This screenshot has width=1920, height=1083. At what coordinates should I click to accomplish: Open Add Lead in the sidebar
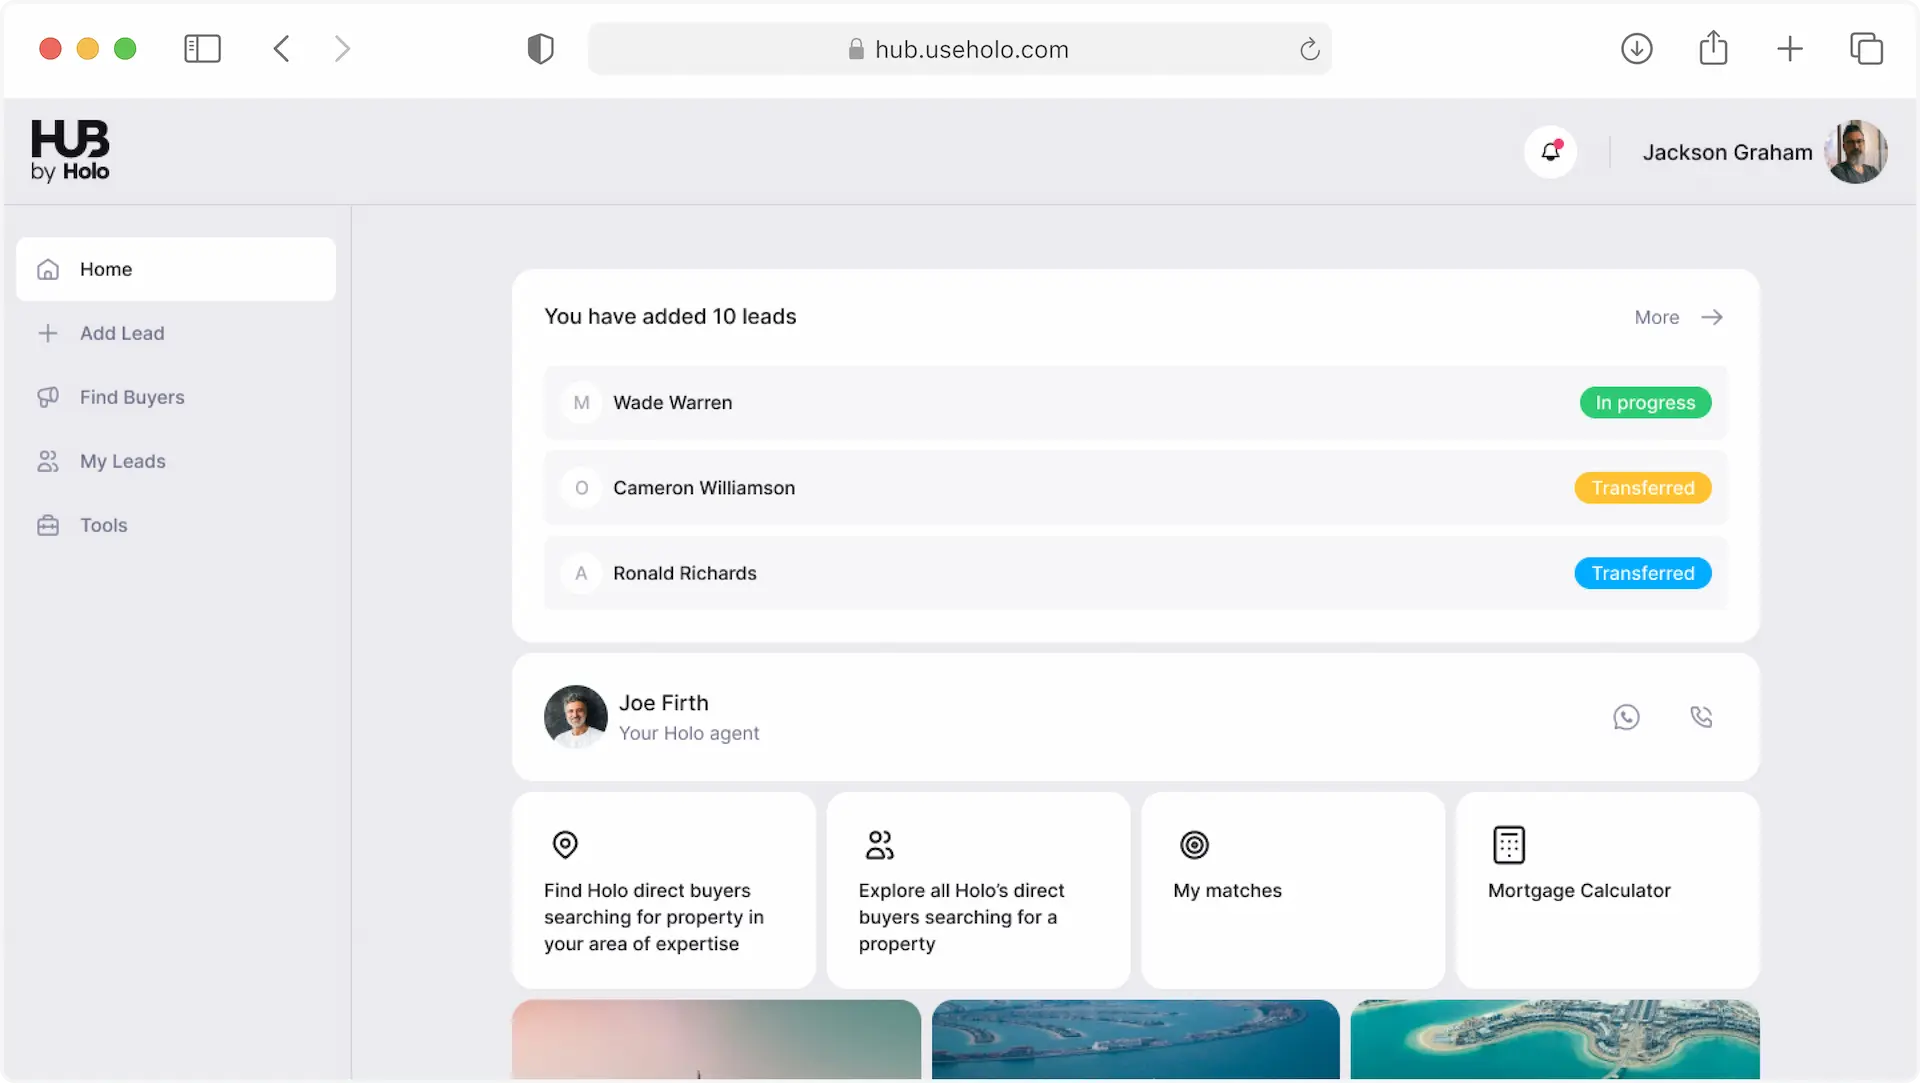tap(176, 333)
